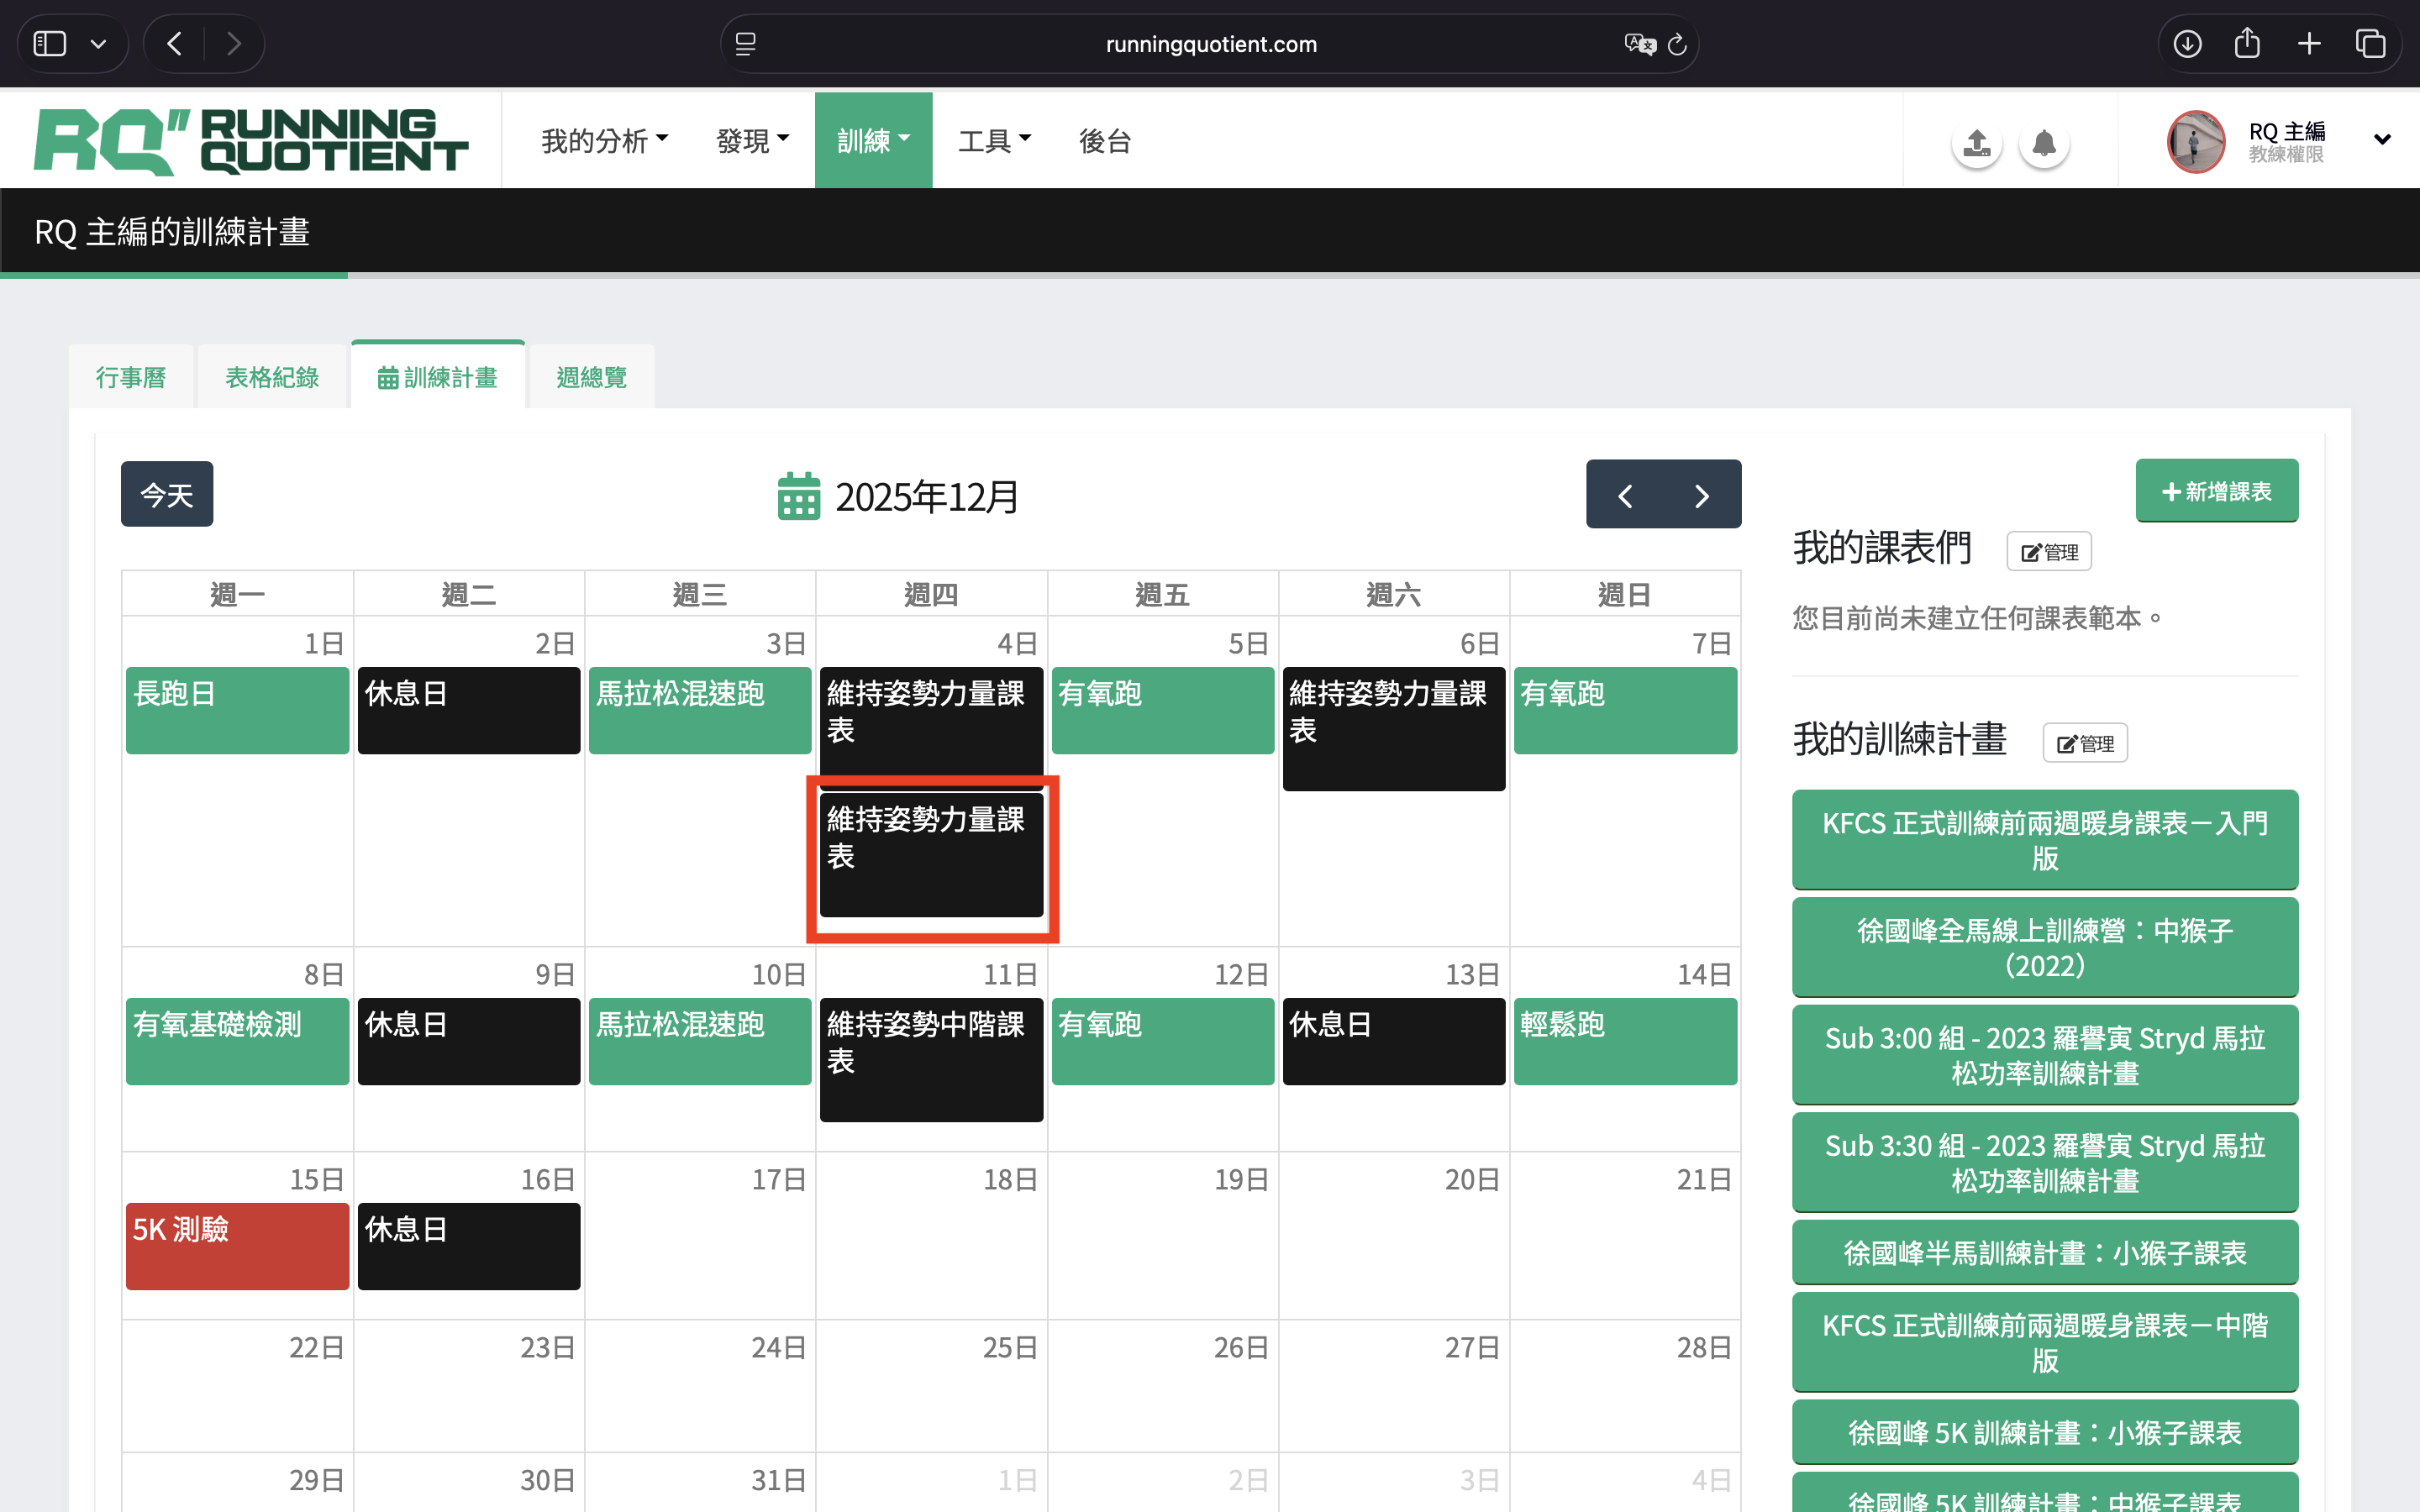Toggle the browser sidebar

coord(50,44)
